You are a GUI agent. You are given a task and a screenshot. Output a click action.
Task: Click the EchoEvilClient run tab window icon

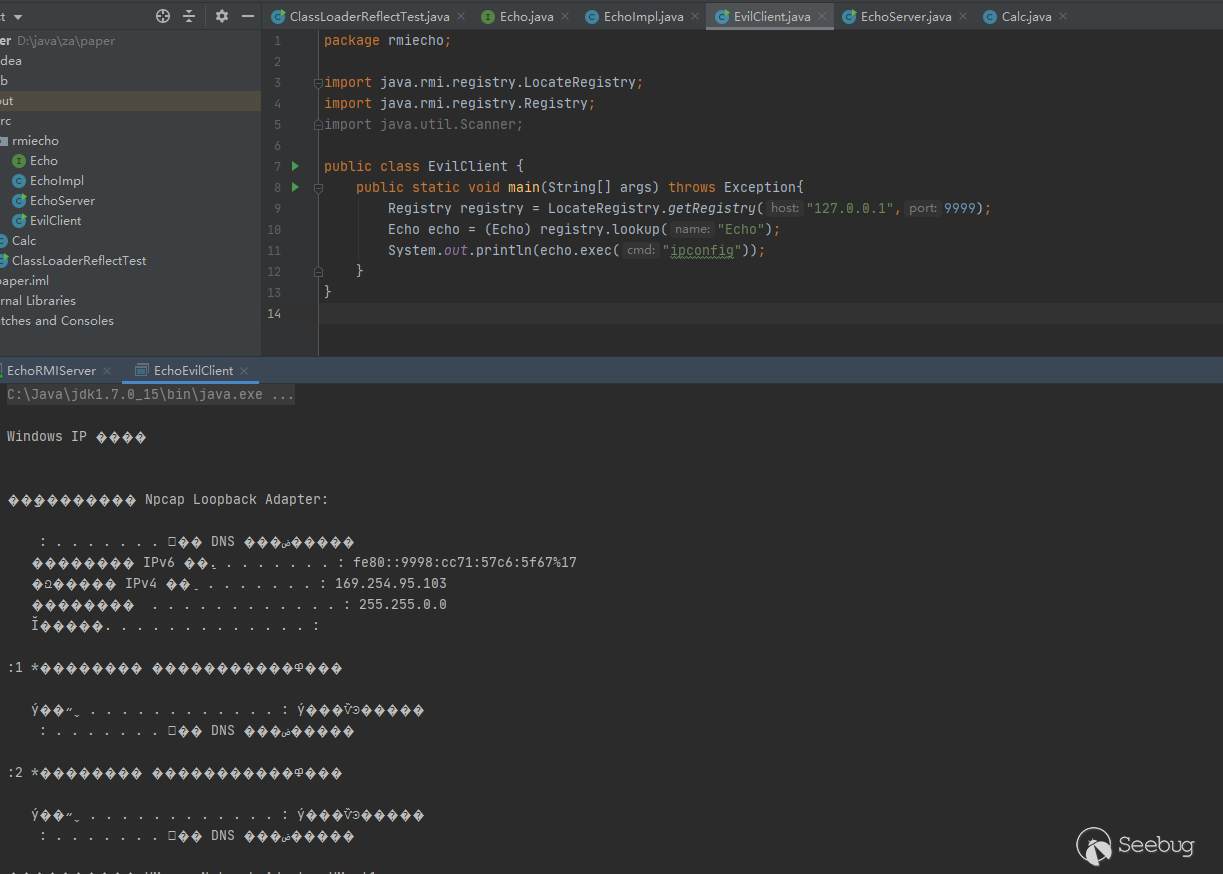click(141, 371)
